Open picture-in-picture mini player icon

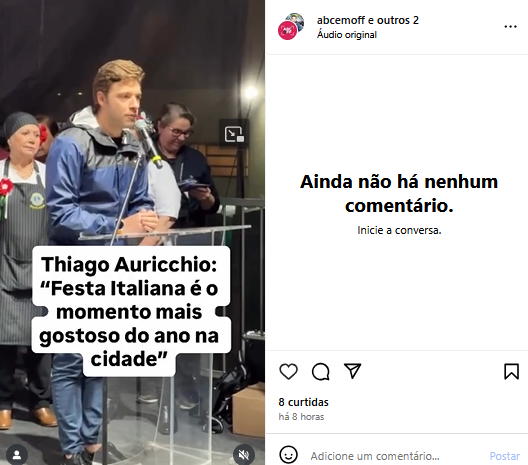click(234, 134)
